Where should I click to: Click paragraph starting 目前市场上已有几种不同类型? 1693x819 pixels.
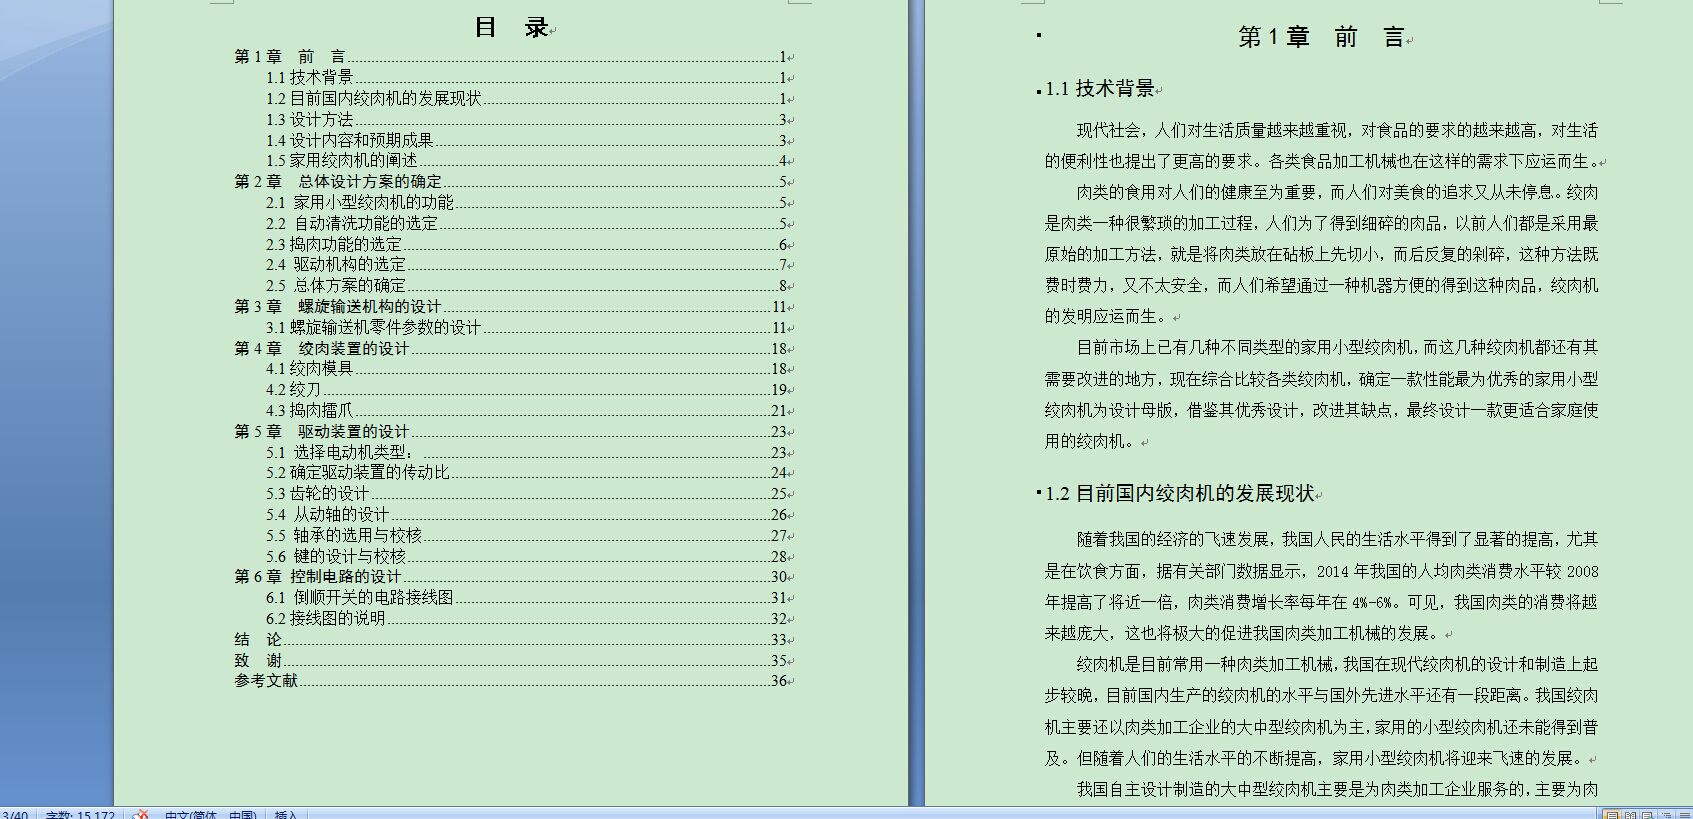[x=1322, y=394]
